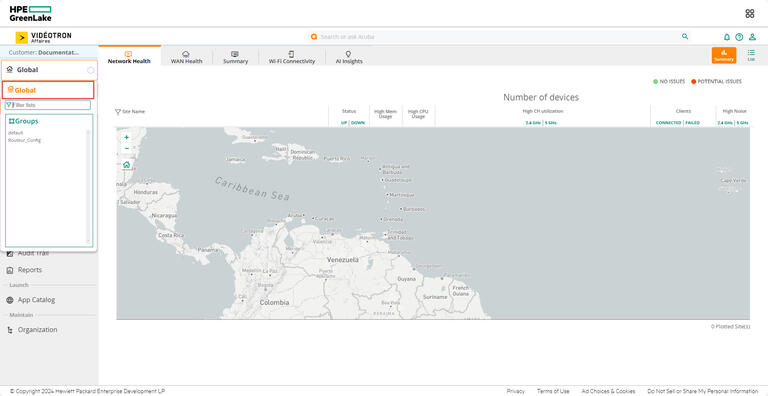The image size is (768, 396).
Task: Sort by Status DOWN
Action: (x=358, y=123)
